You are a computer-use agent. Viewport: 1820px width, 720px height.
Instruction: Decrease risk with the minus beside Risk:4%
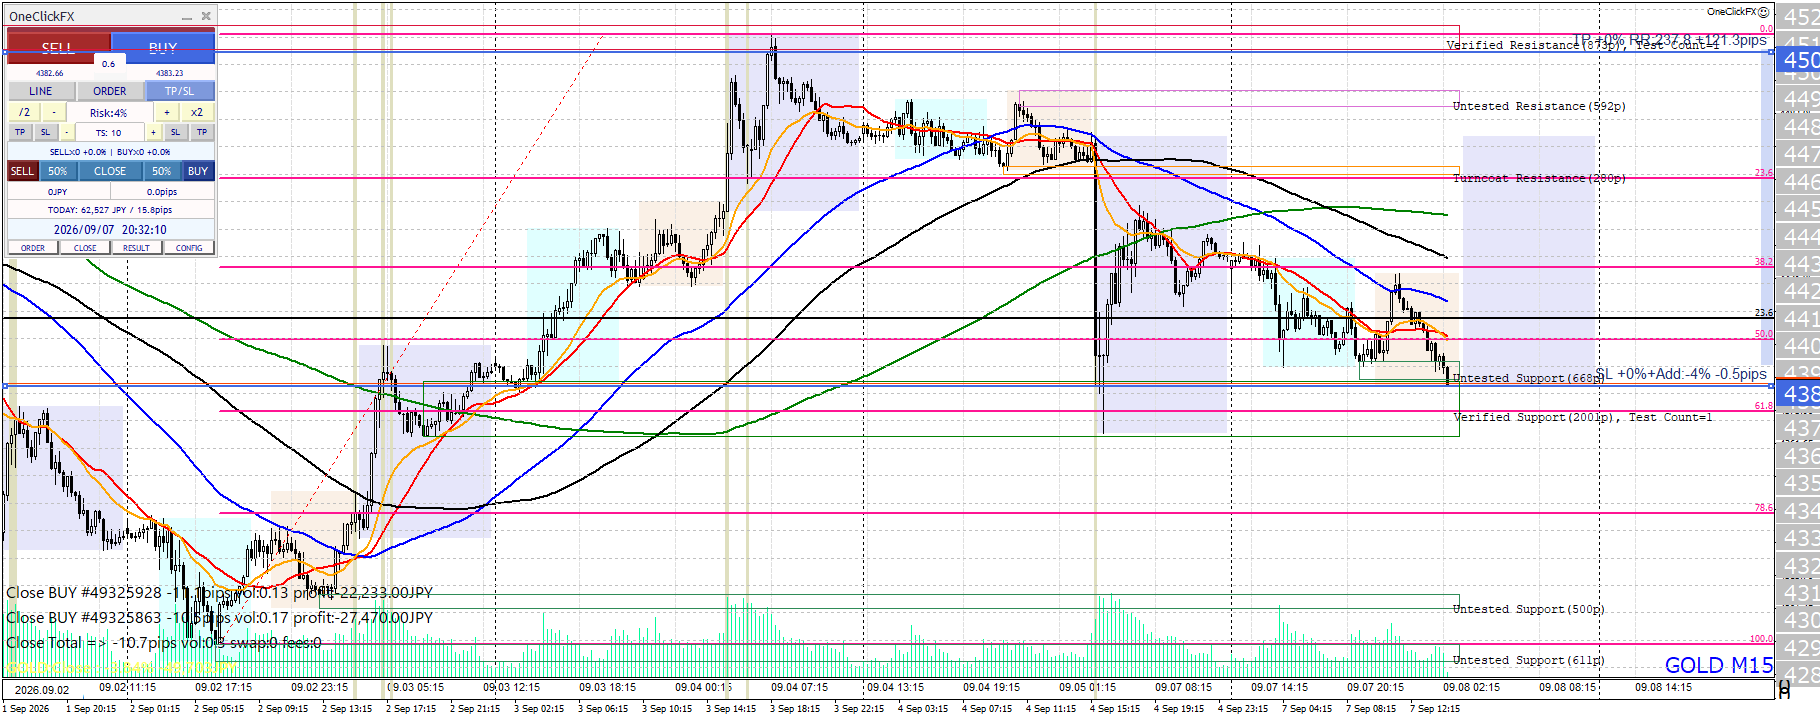[55, 113]
